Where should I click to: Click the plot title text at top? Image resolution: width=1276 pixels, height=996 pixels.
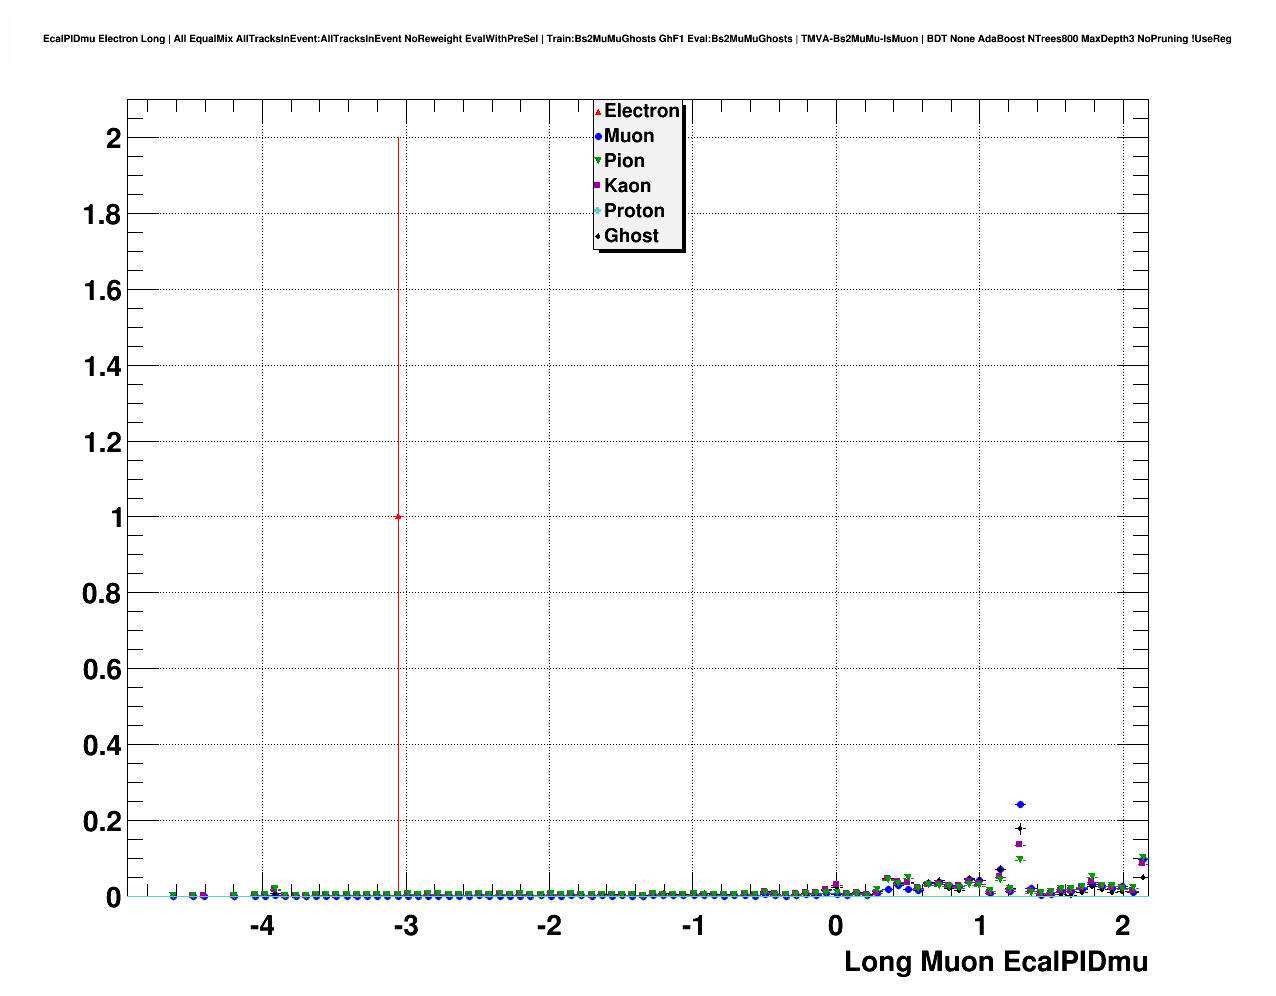[x=638, y=39]
